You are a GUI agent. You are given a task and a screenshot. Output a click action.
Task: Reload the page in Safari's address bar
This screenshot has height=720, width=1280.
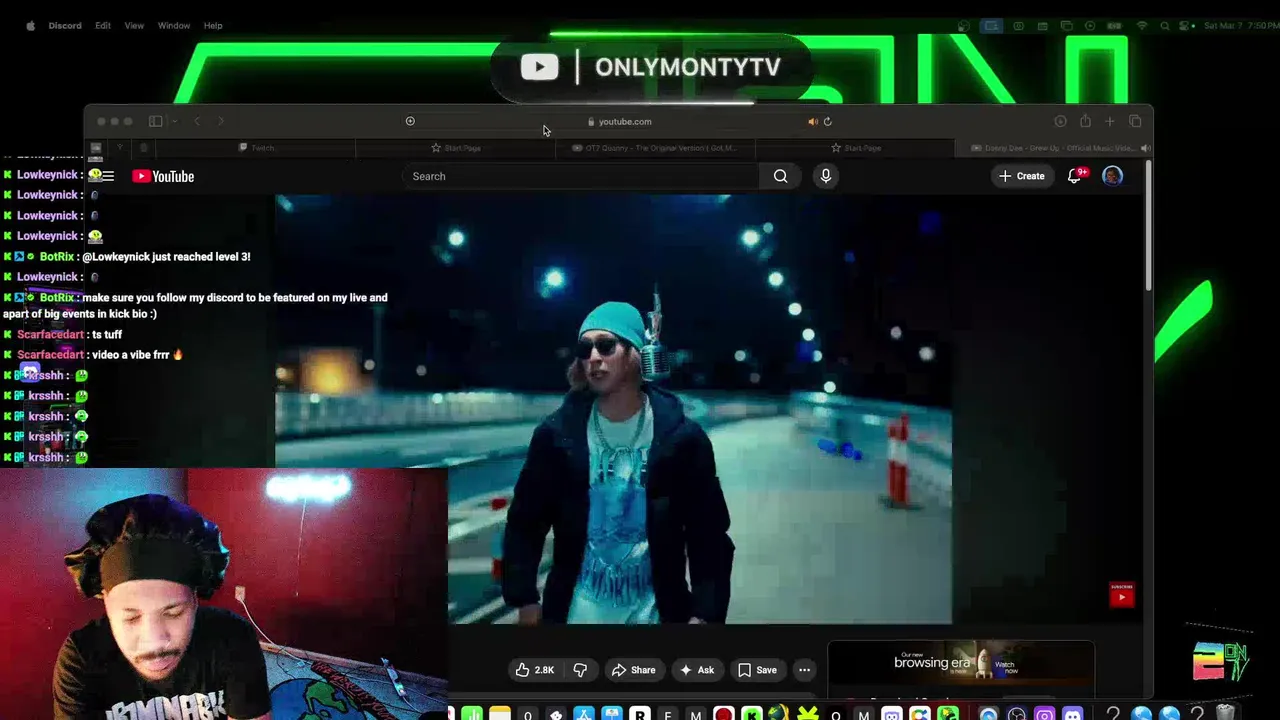coord(827,121)
